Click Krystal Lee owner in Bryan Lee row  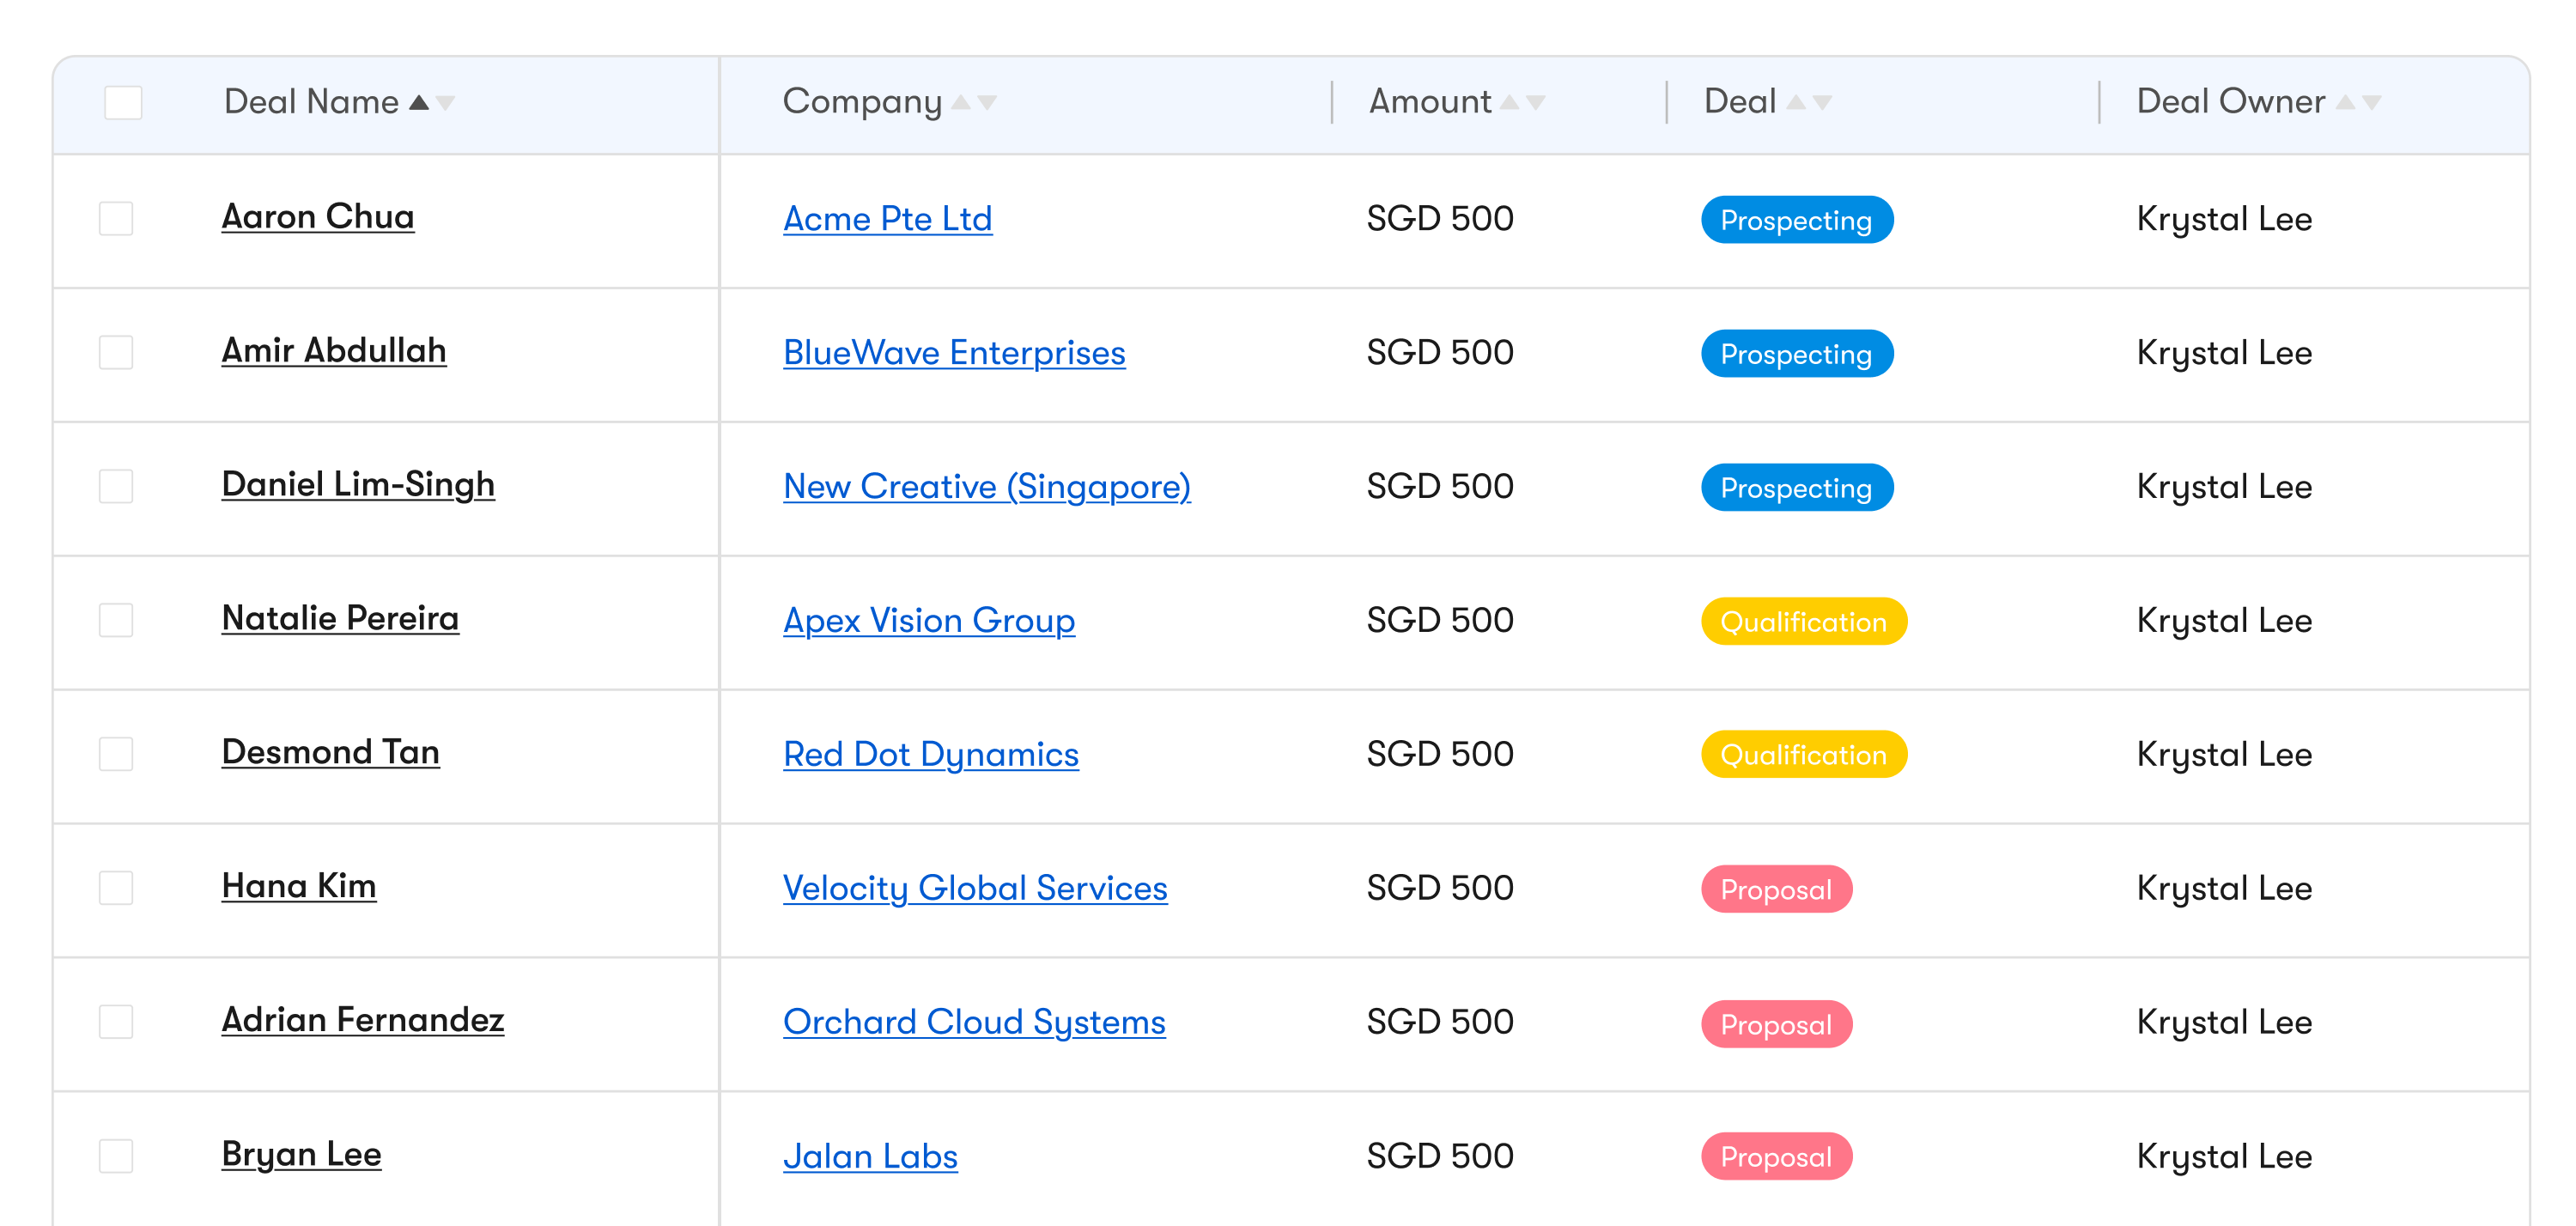click(2224, 1157)
